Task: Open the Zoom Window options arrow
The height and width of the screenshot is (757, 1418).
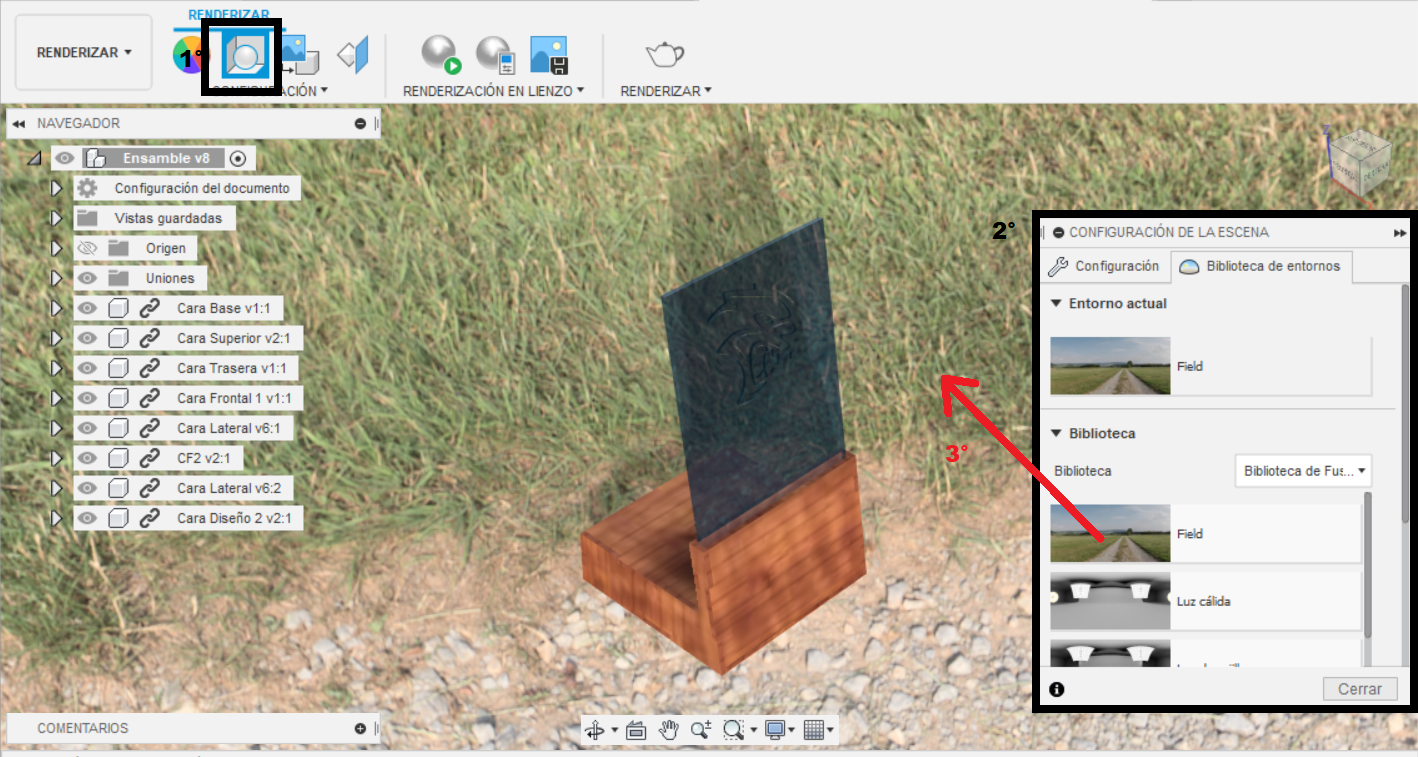Action: tap(754, 731)
